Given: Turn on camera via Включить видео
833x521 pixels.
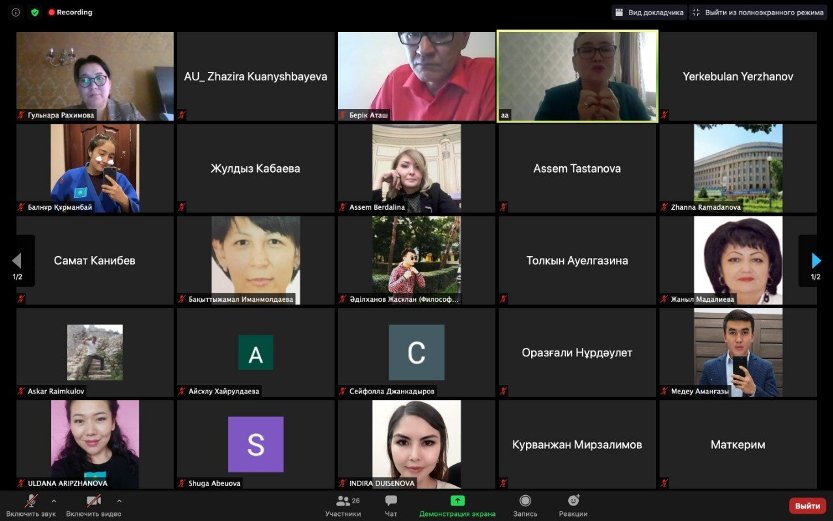Looking at the screenshot, I should 93,501.
